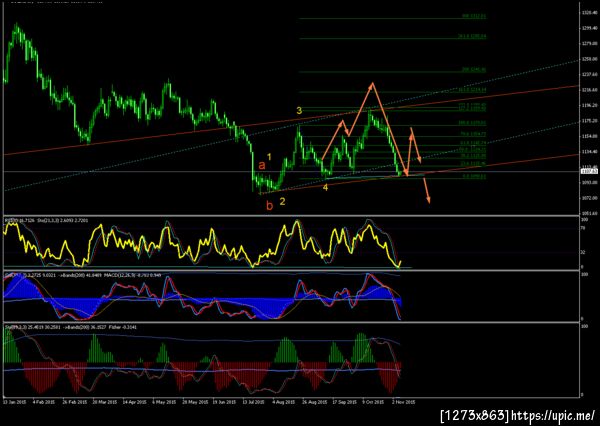
Task: Click the '13 Jan 2015' date label
Action: coord(15,402)
